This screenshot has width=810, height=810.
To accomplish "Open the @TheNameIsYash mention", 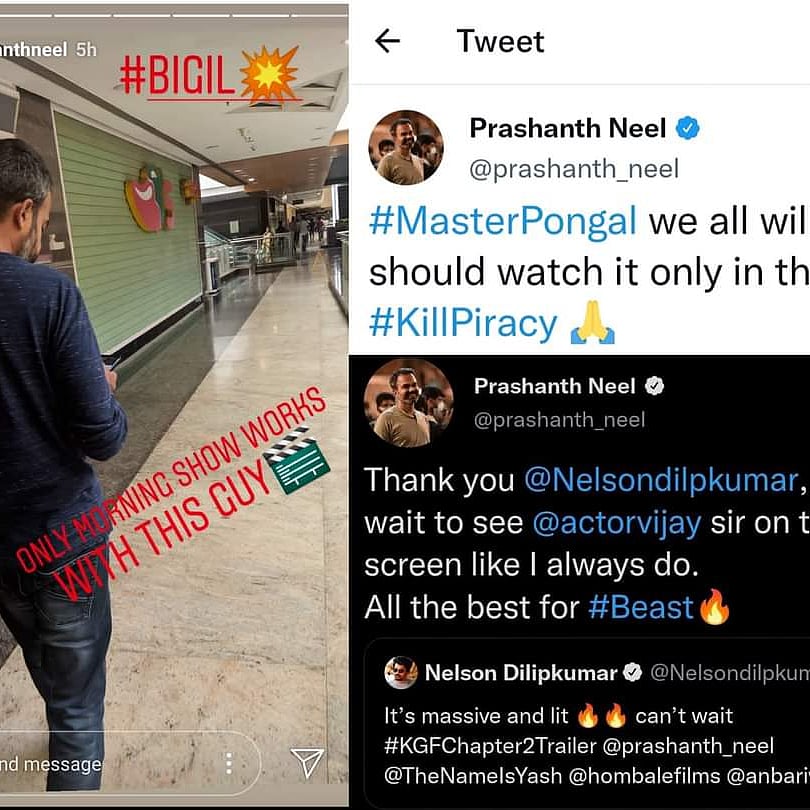I will pos(473,776).
